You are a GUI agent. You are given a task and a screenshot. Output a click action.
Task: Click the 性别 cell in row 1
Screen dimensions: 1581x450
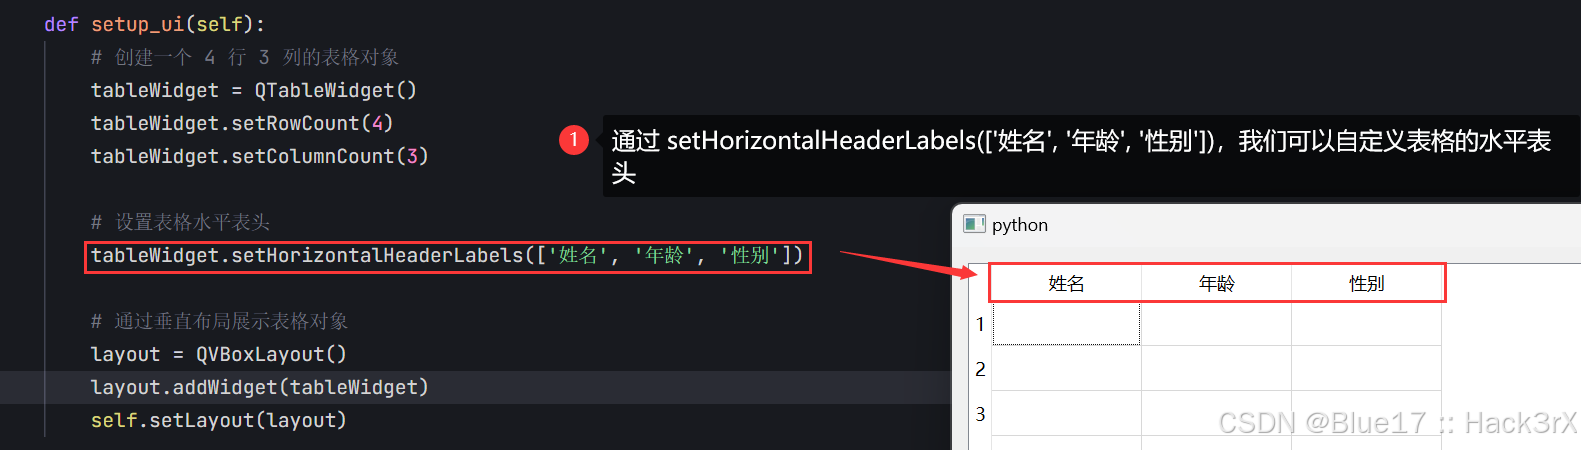[1366, 324]
